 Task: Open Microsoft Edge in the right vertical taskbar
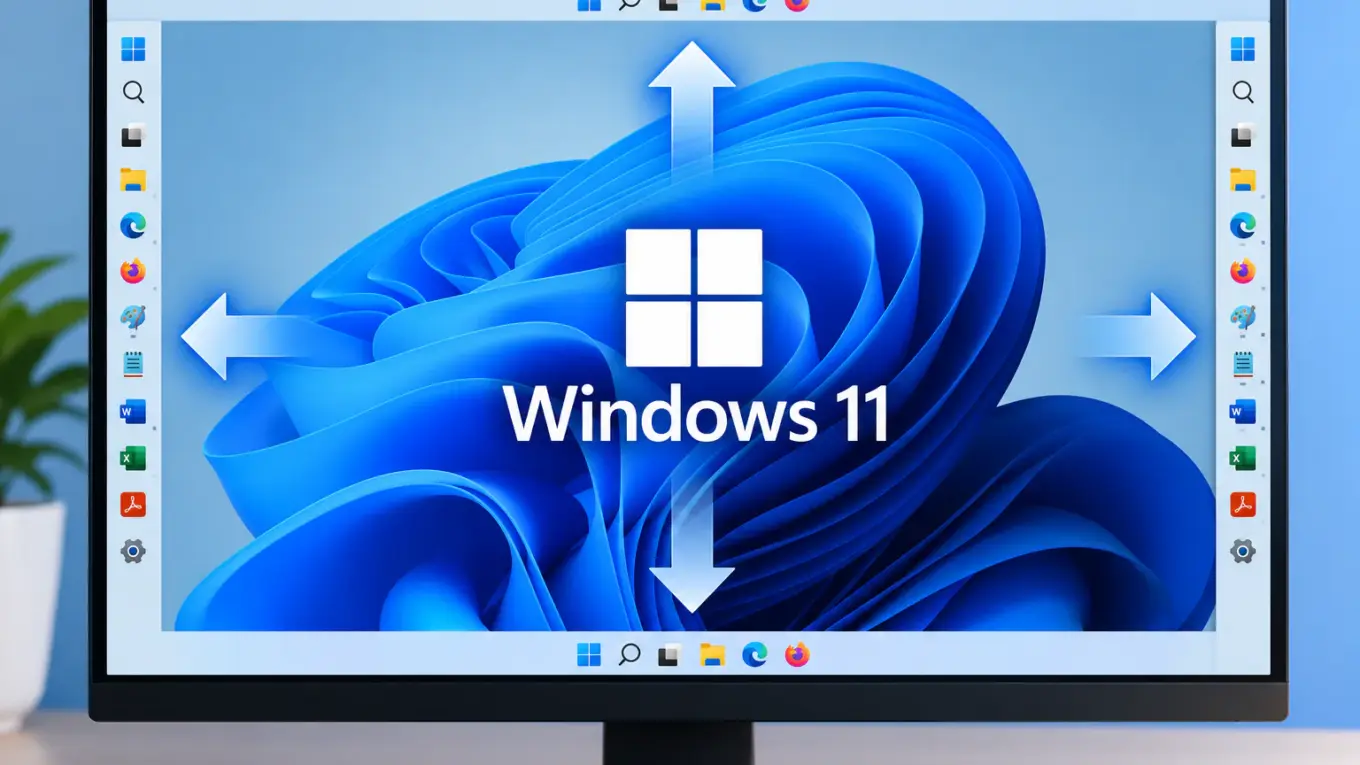pyautogui.click(x=1243, y=225)
